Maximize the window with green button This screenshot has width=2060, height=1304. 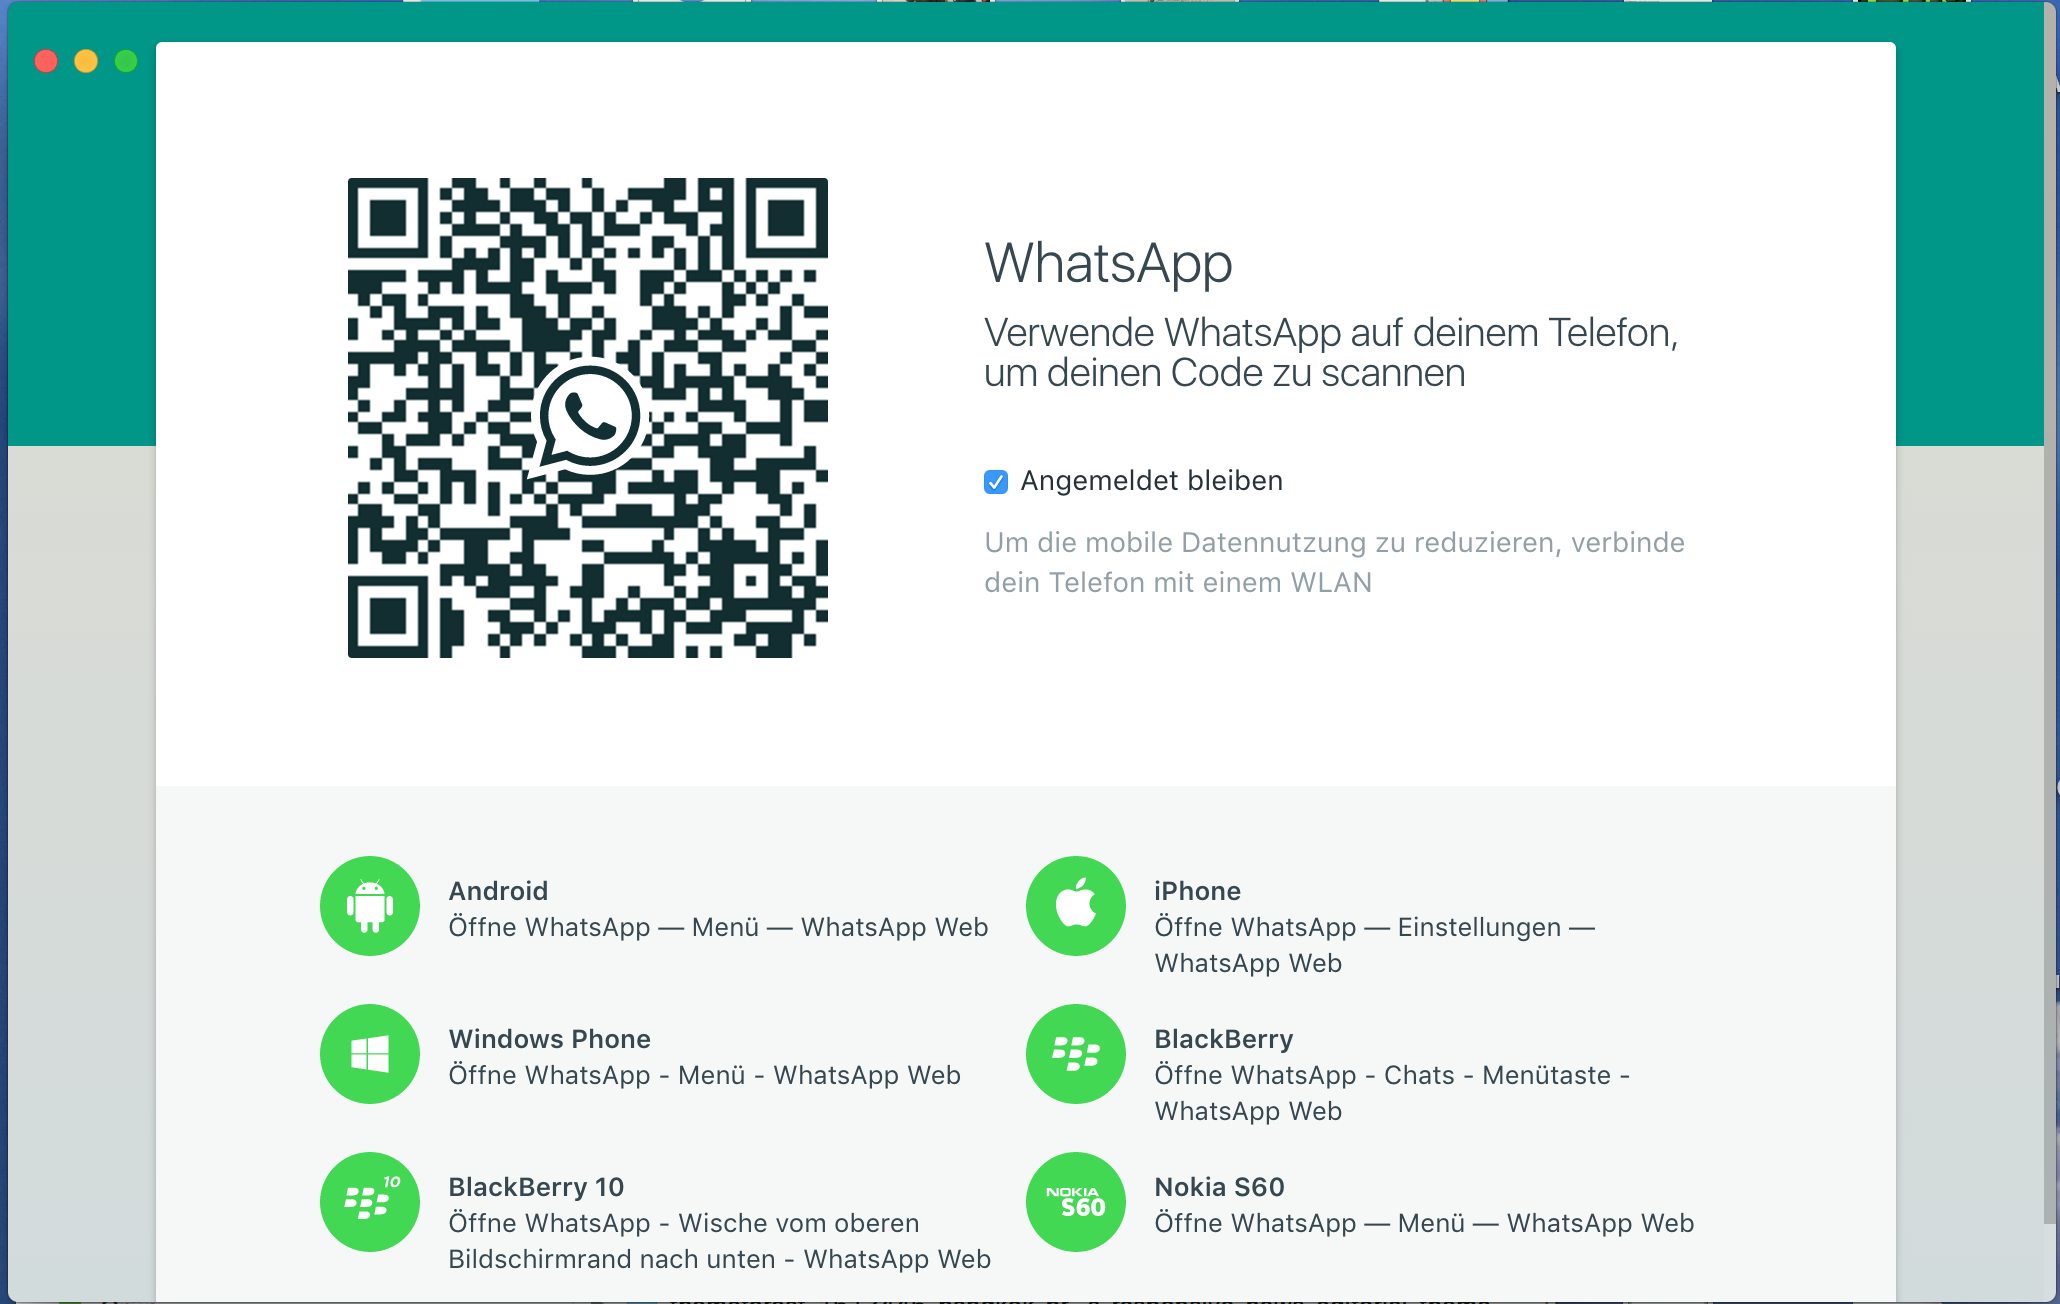click(126, 61)
